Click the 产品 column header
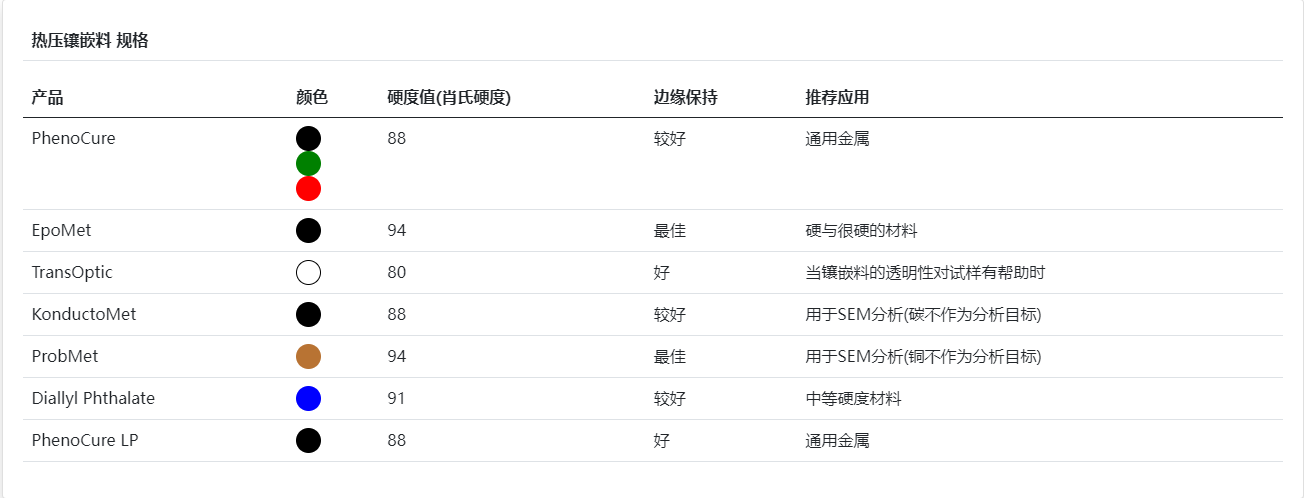 (x=47, y=97)
